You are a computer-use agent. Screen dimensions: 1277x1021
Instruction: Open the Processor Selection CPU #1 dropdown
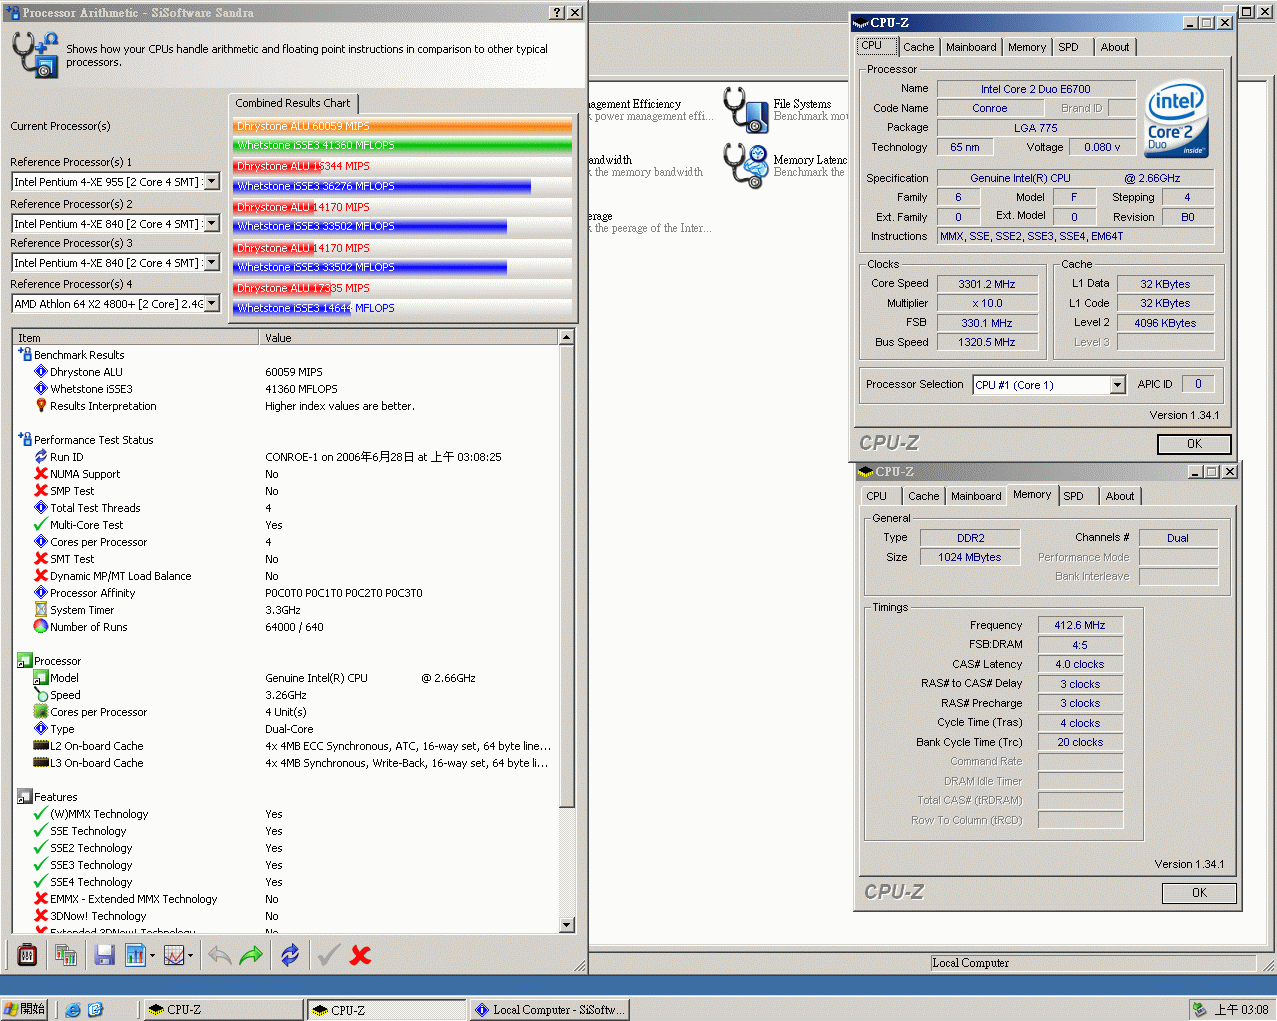pyautogui.click(x=1118, y=385)
